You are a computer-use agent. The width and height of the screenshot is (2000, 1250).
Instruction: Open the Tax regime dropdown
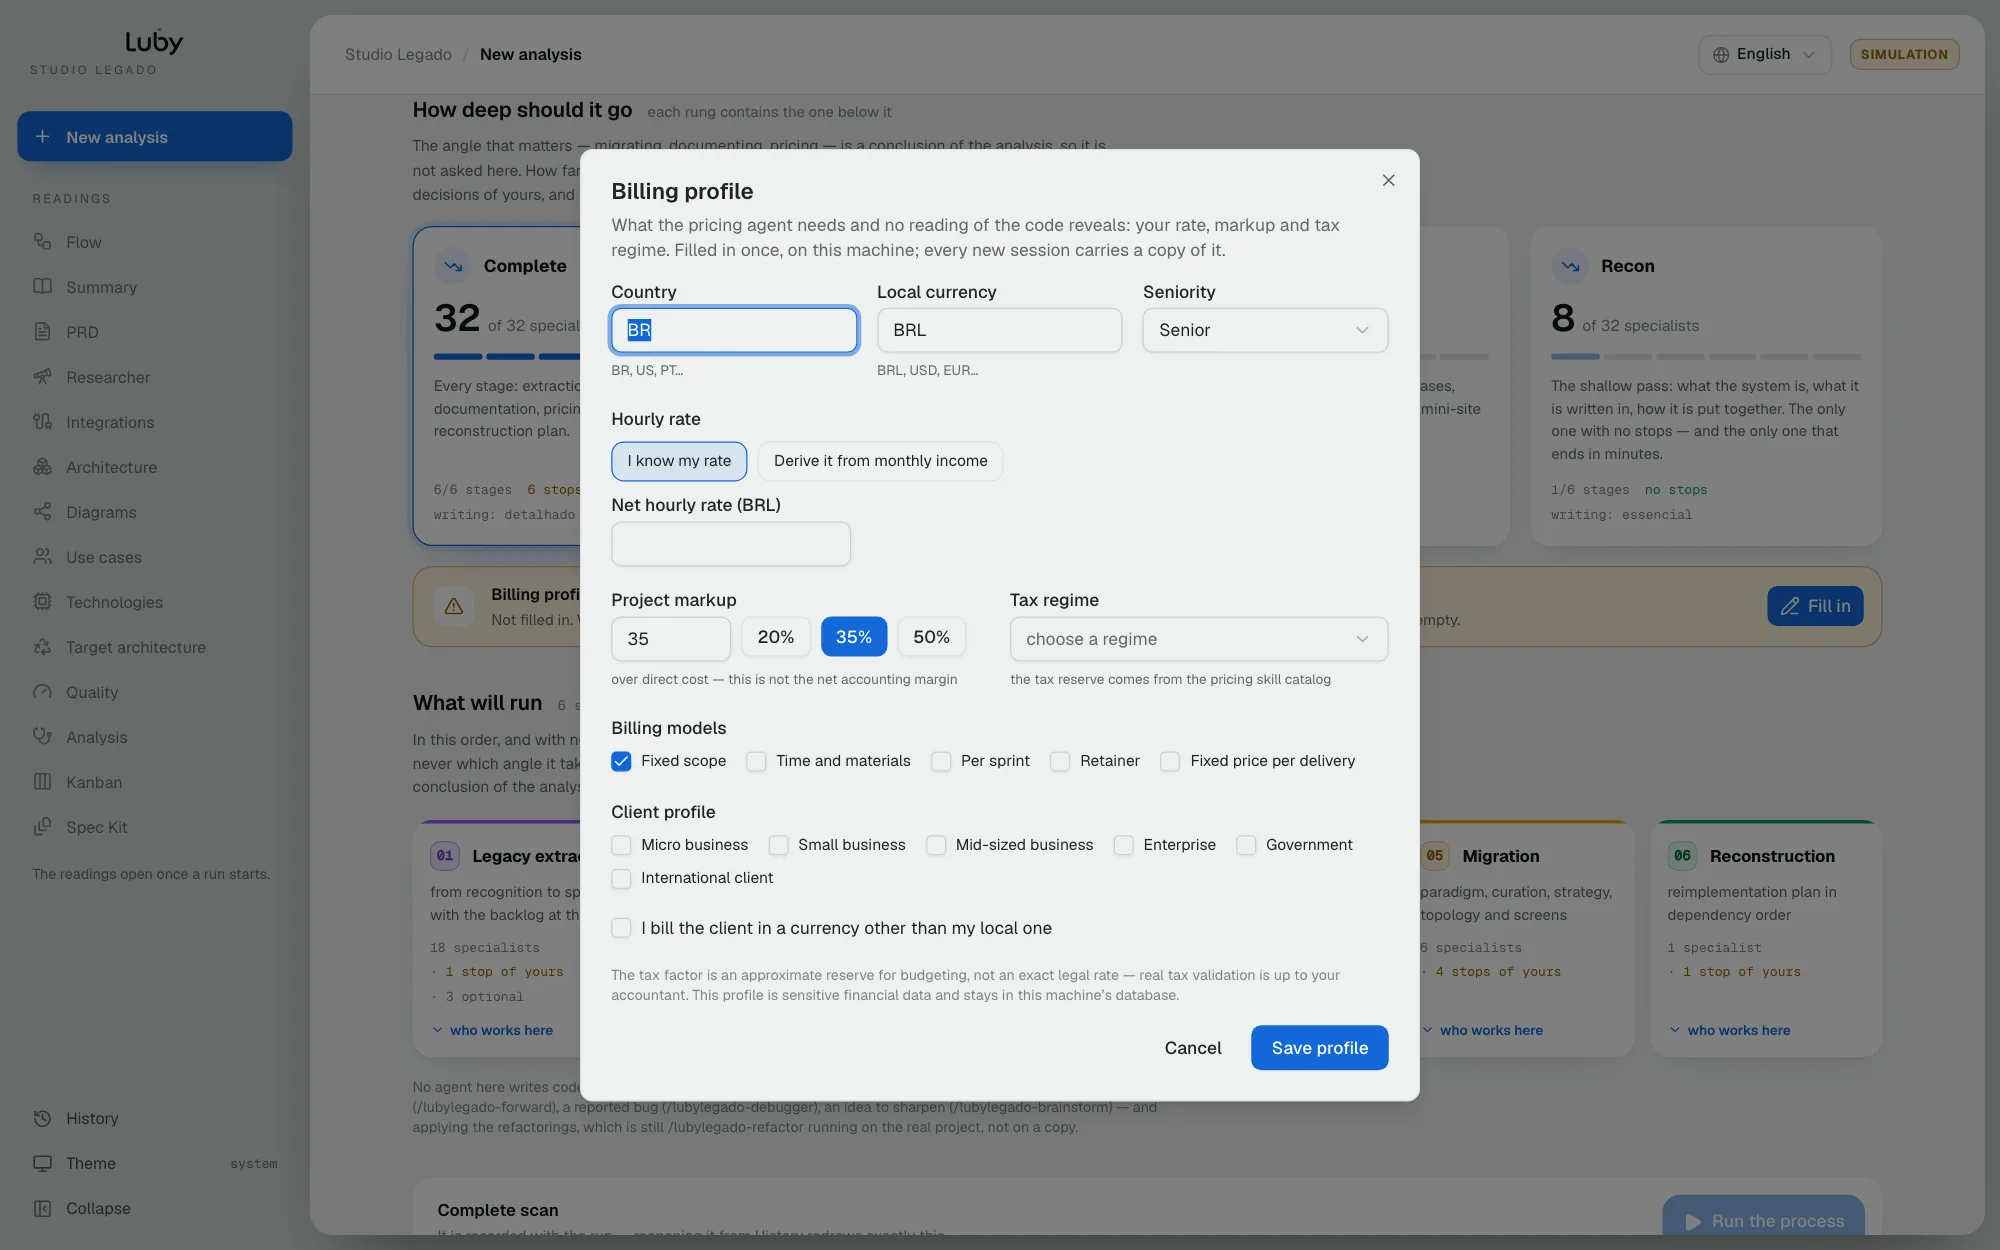click(1199, 639)
